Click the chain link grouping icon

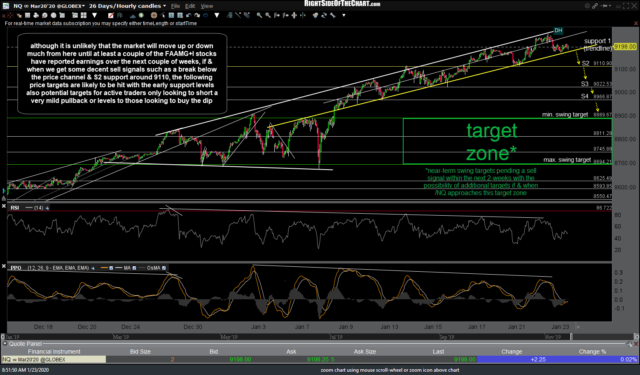595,6
